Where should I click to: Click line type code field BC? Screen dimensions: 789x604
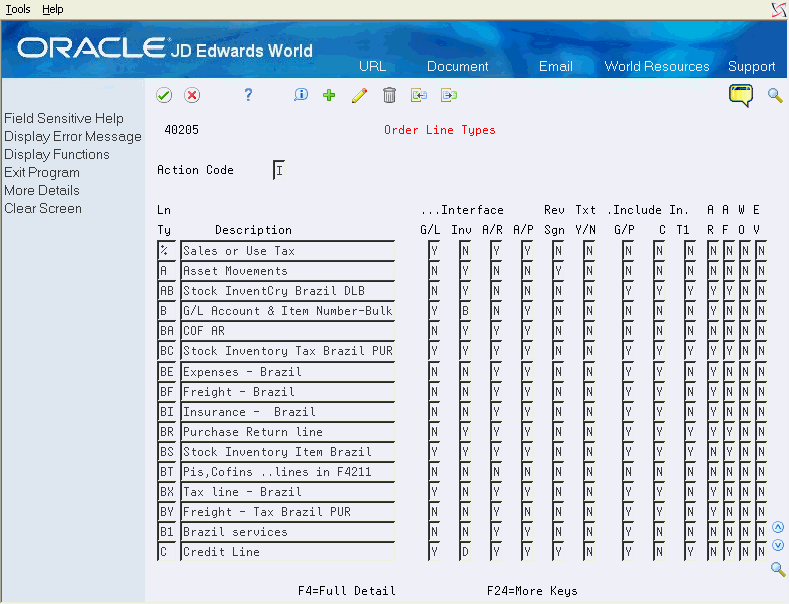pos(167,351)
